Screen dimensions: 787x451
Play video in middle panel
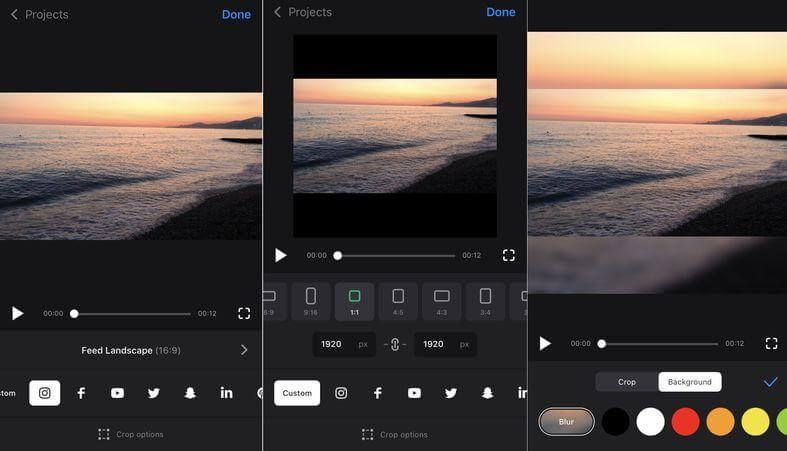(281, 255)
